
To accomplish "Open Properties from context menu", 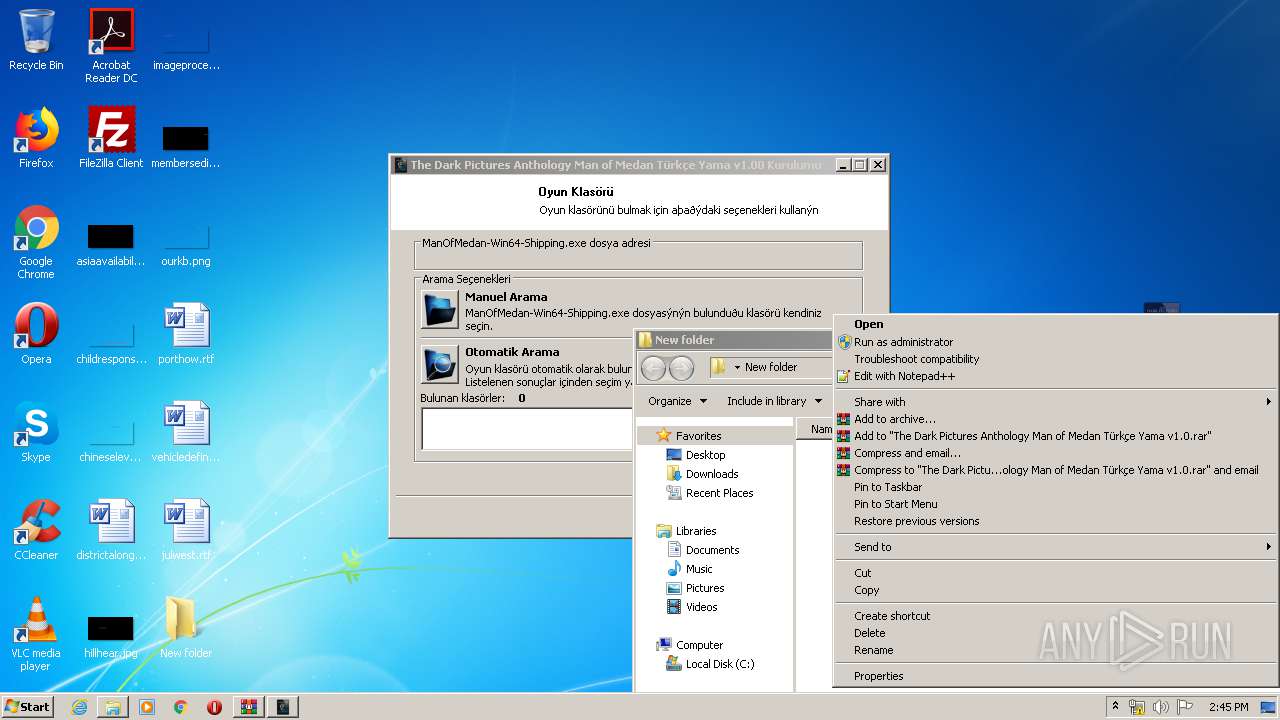I will [x=1055, y=676].
